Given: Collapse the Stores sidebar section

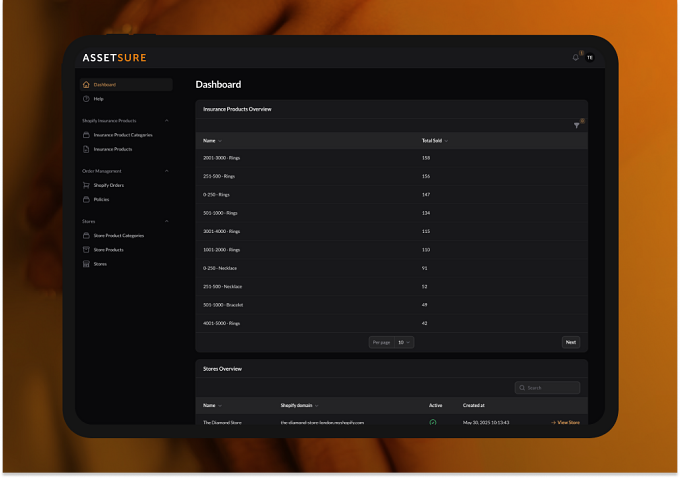Looking at the screenshot, I should [167, 221].
